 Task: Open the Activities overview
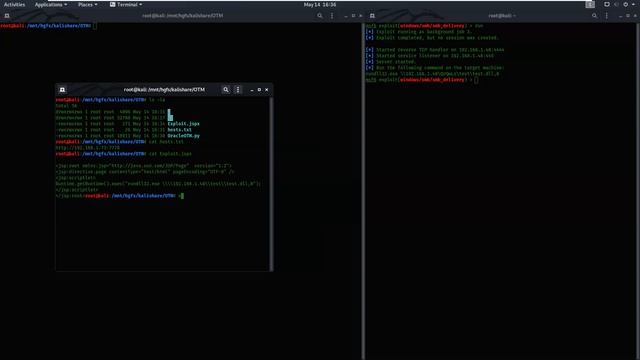pos(14,4)
